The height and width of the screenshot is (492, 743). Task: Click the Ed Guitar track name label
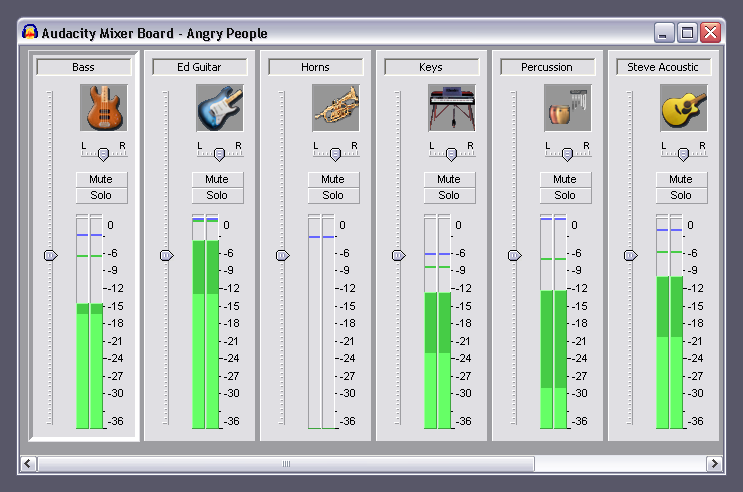[x=199, y=67]
